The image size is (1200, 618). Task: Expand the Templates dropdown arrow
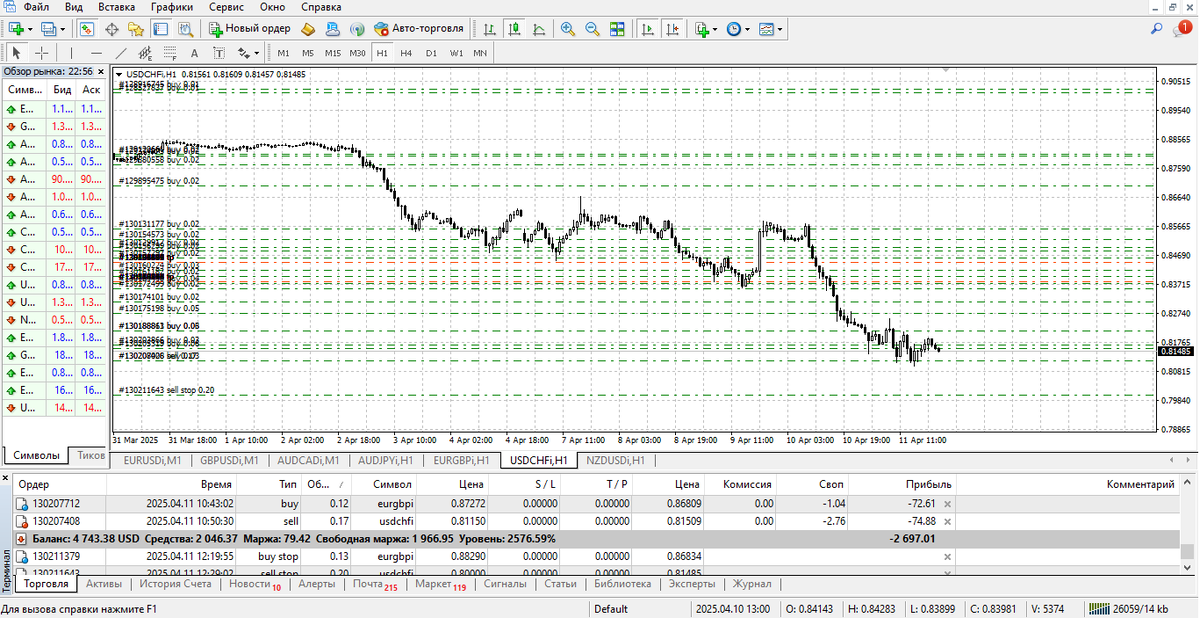781,29
